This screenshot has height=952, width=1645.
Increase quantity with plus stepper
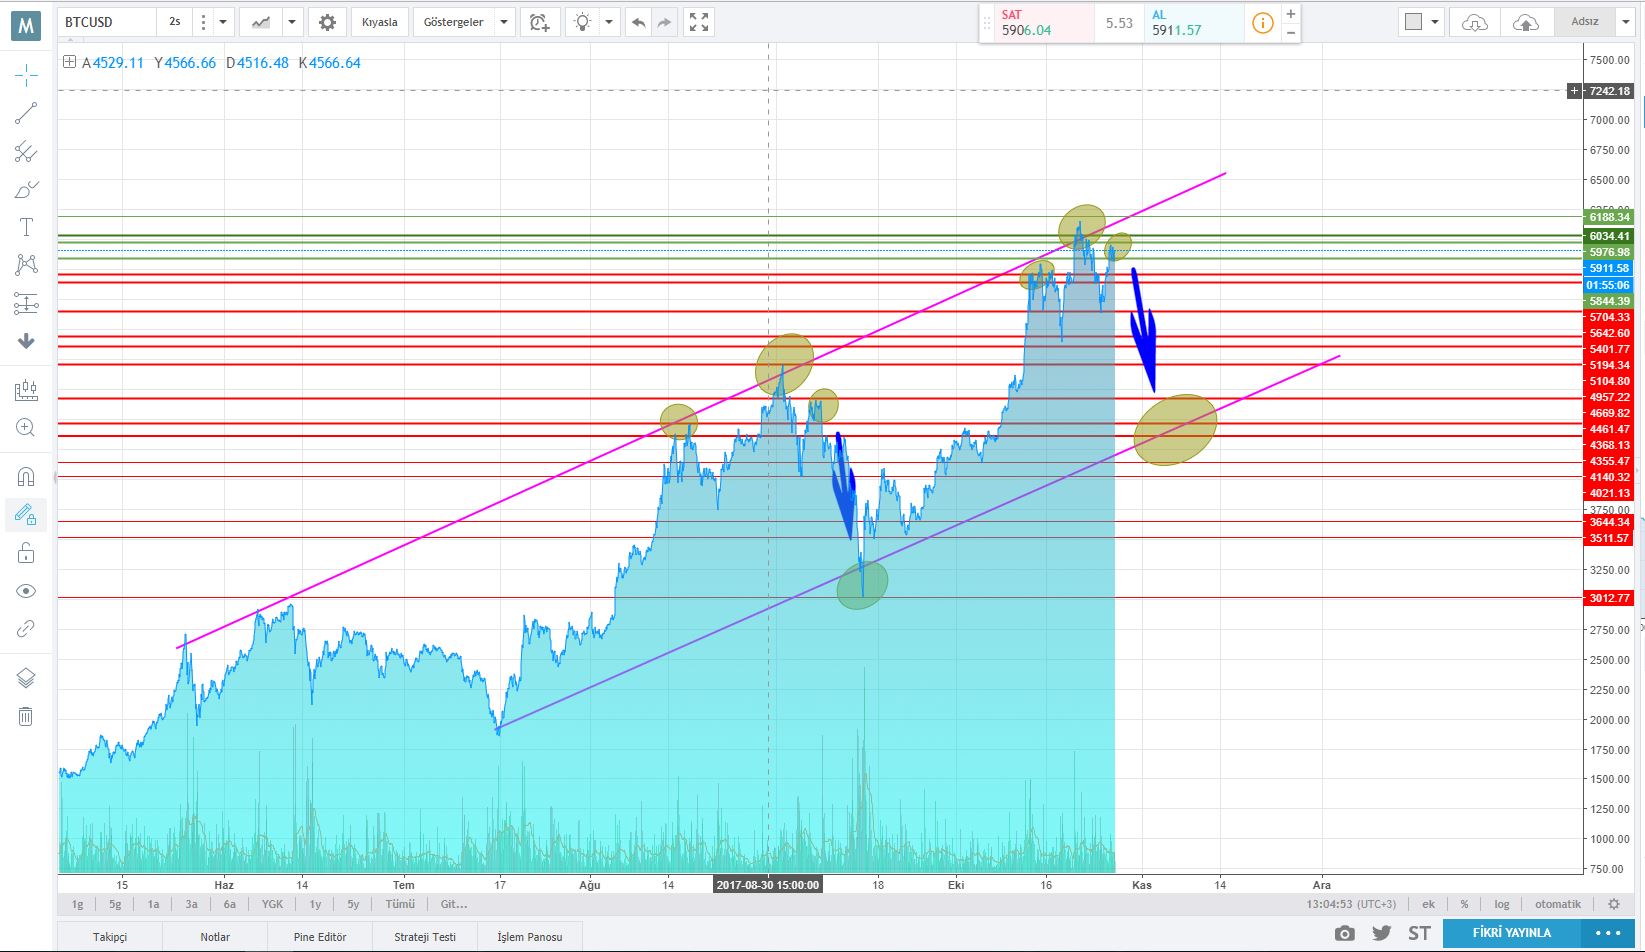click(x=1291, y=14)
